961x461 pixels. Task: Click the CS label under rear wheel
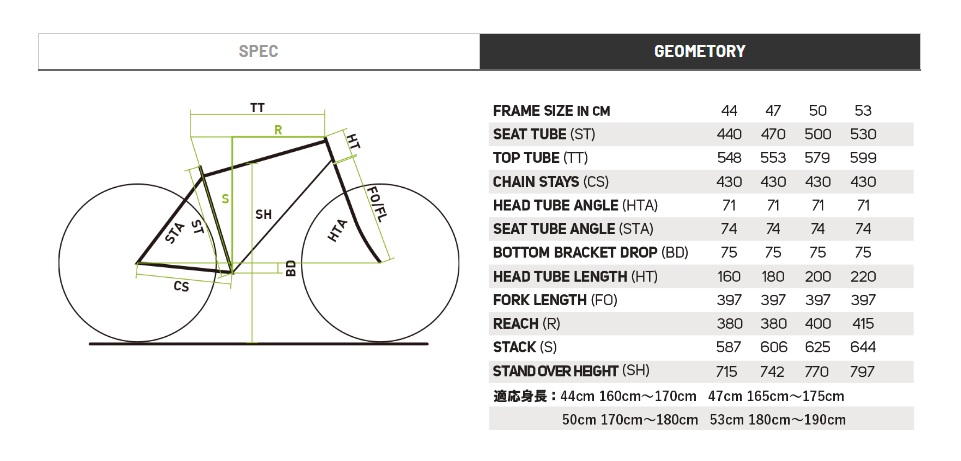pyautogui.click(x=181, y=286)
